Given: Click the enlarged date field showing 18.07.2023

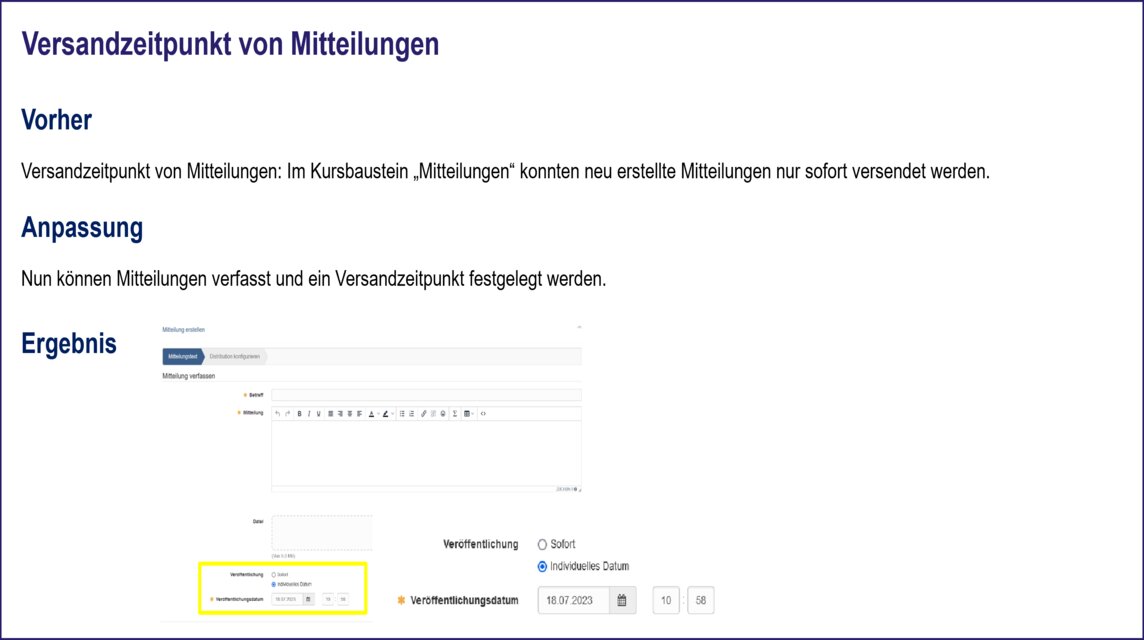Looking at the screenshot, I should [x=574, y=600].
